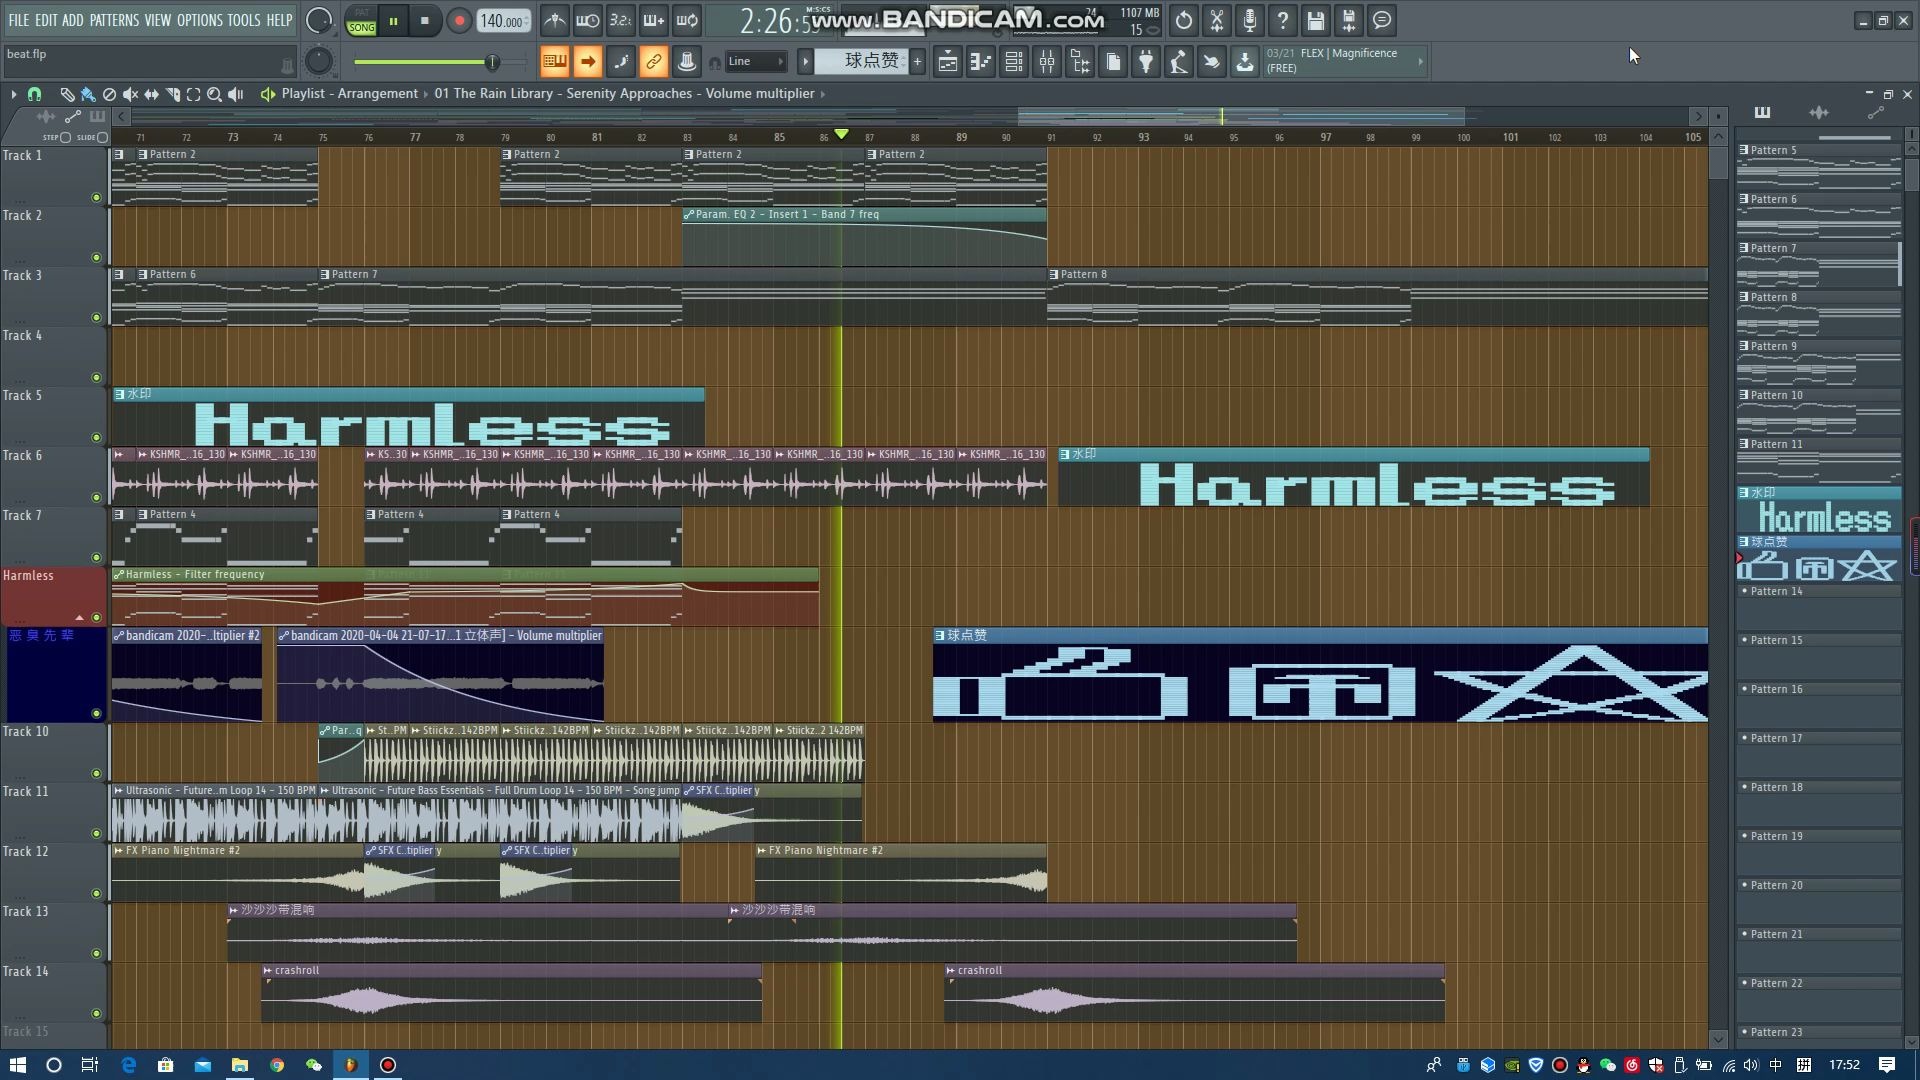Open the Line snap selector dropdown

[756, 62]
